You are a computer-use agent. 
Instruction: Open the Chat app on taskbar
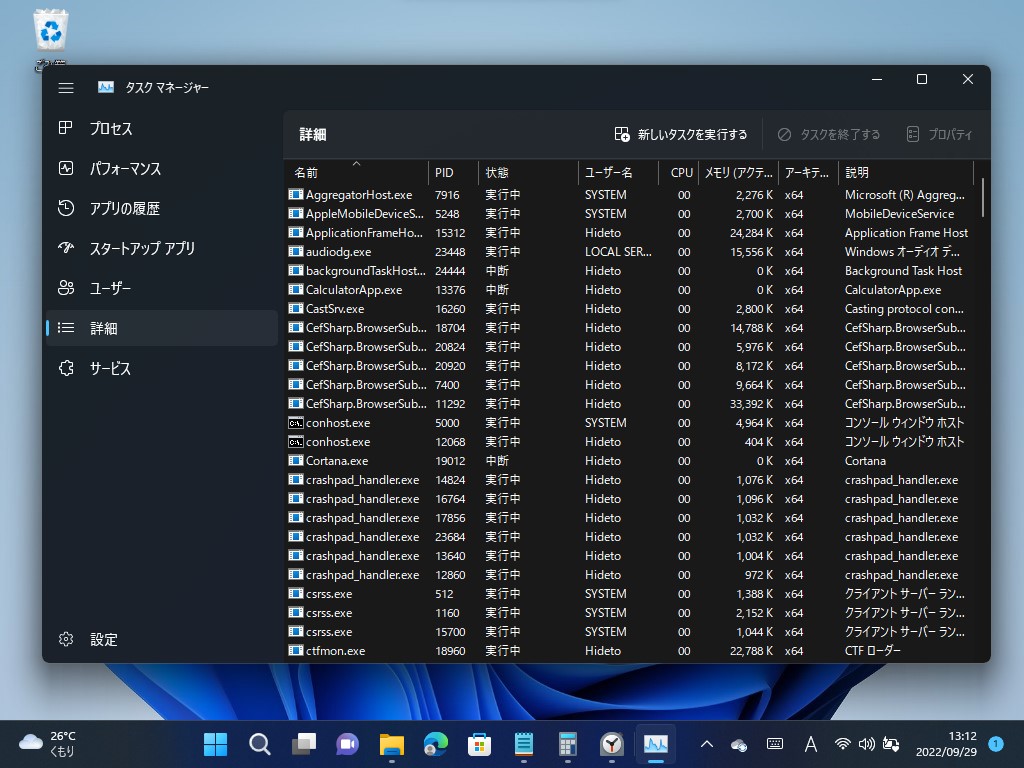[x=347, y=744]
